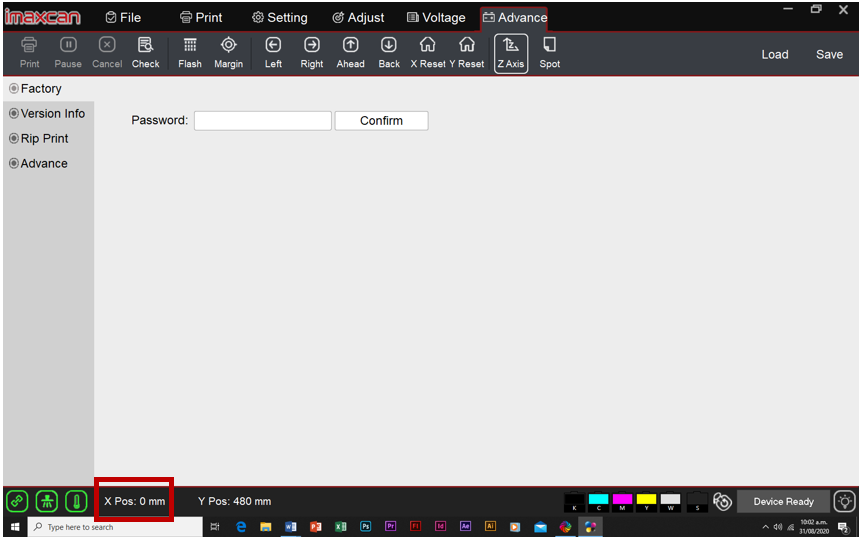
Task: Click the green thermometer status icon
Action: point(77,501)
